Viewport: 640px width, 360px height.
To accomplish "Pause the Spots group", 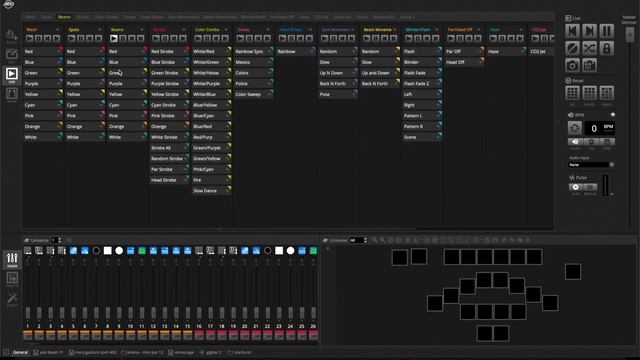I will click(81, 39).
